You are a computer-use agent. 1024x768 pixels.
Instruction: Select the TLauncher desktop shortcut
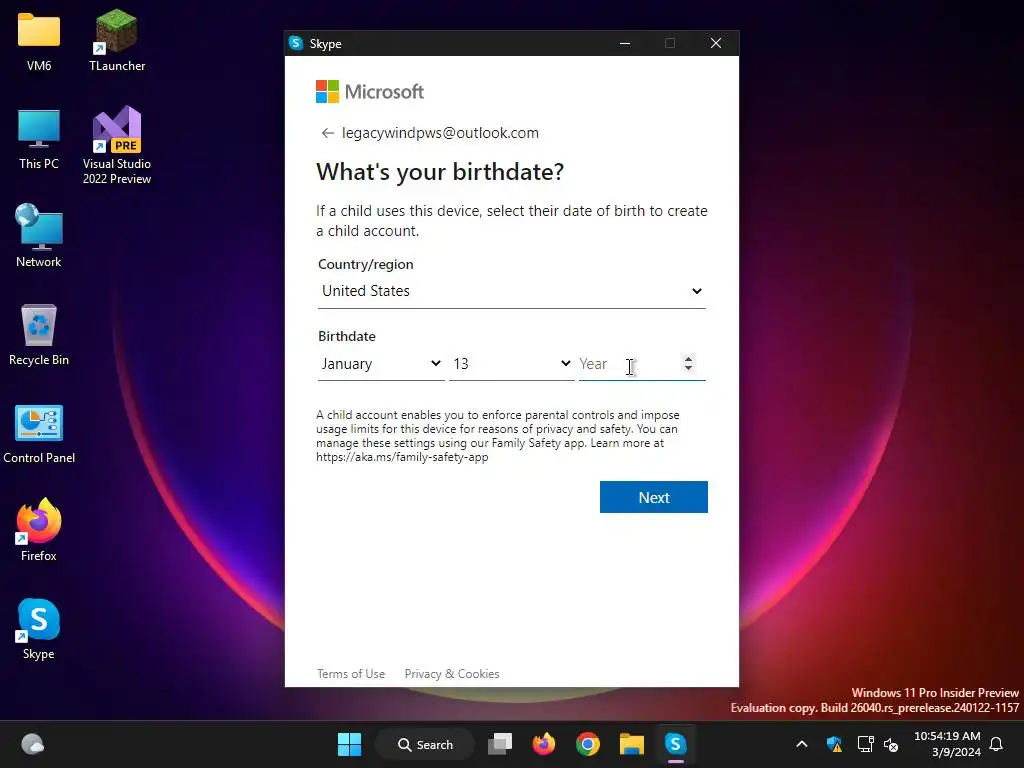(117, 40)
